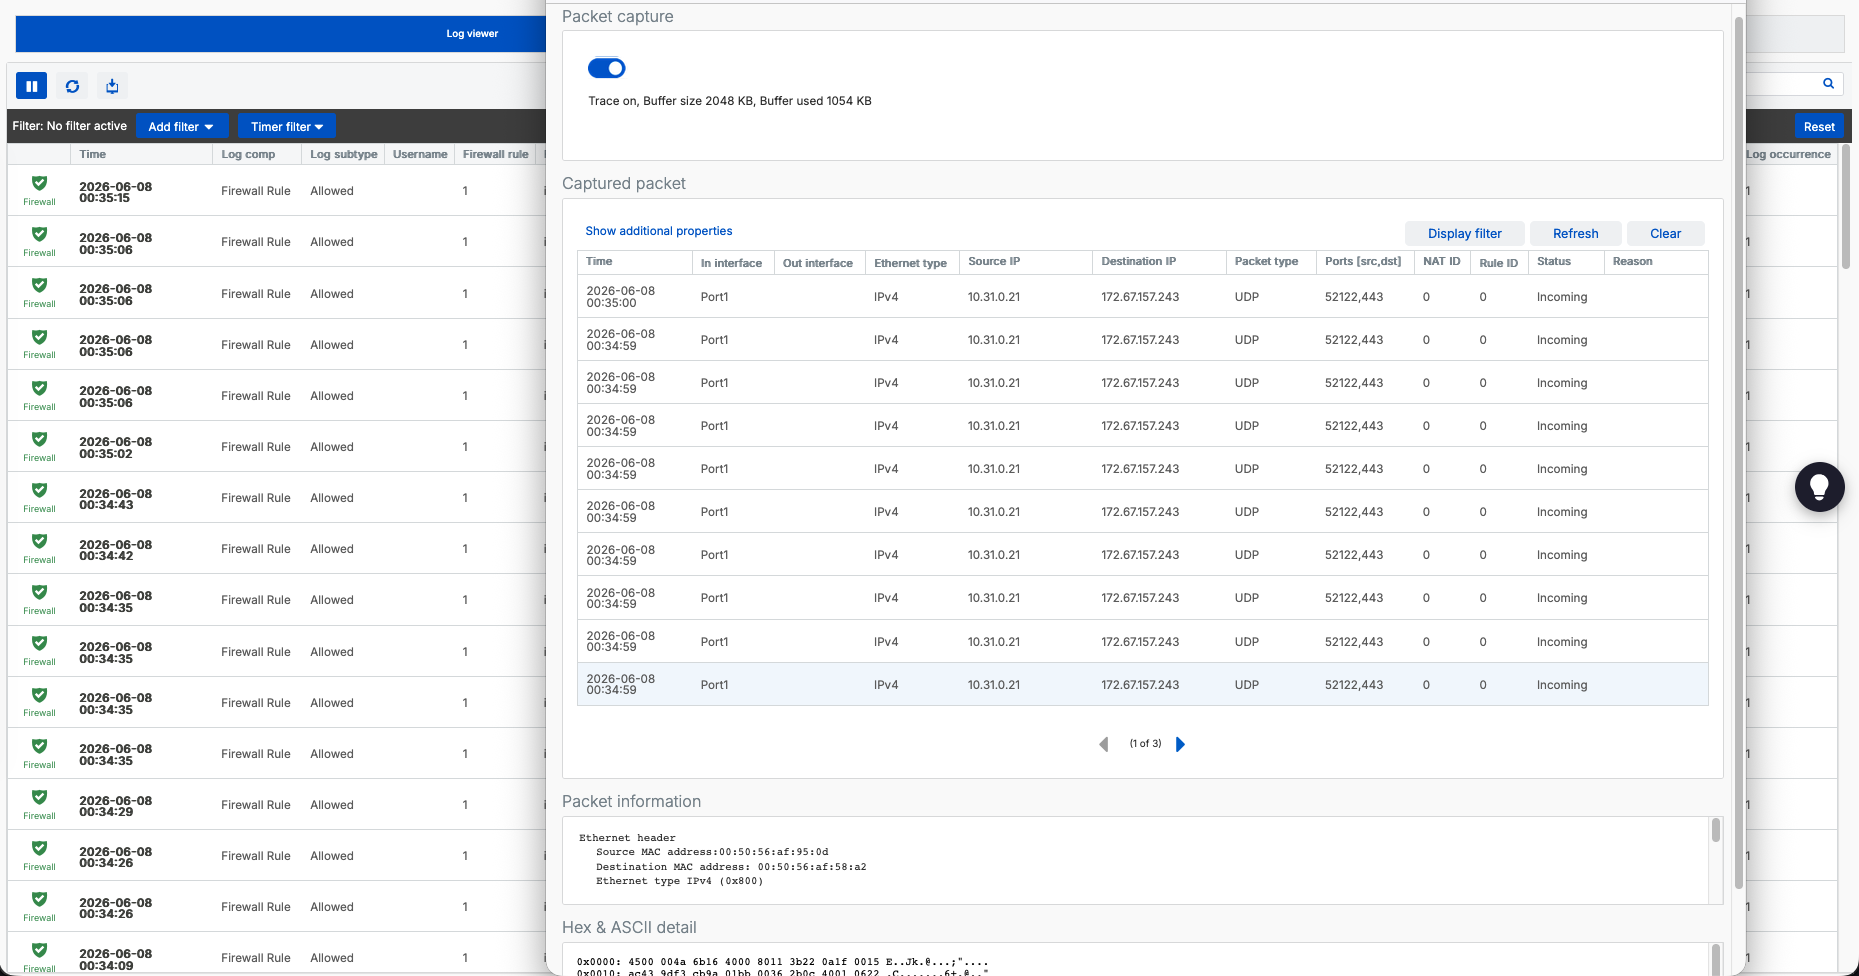
Task: Turn off the packet capture trace switch
Action: pos(607,68)
